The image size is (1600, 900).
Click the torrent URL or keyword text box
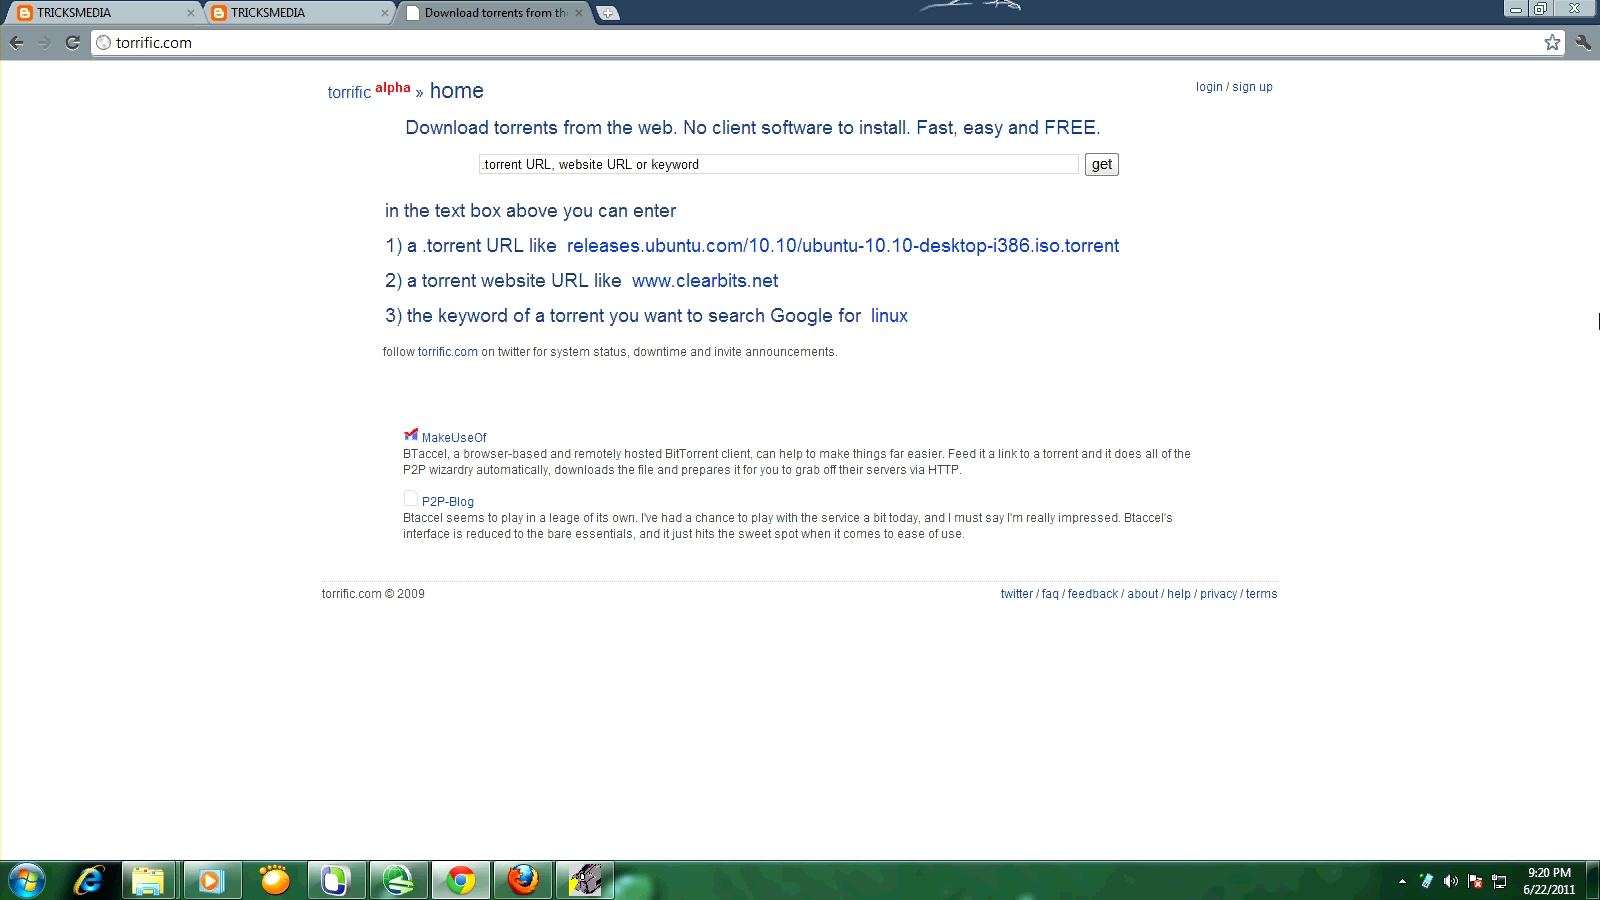[x=779, y=164]
